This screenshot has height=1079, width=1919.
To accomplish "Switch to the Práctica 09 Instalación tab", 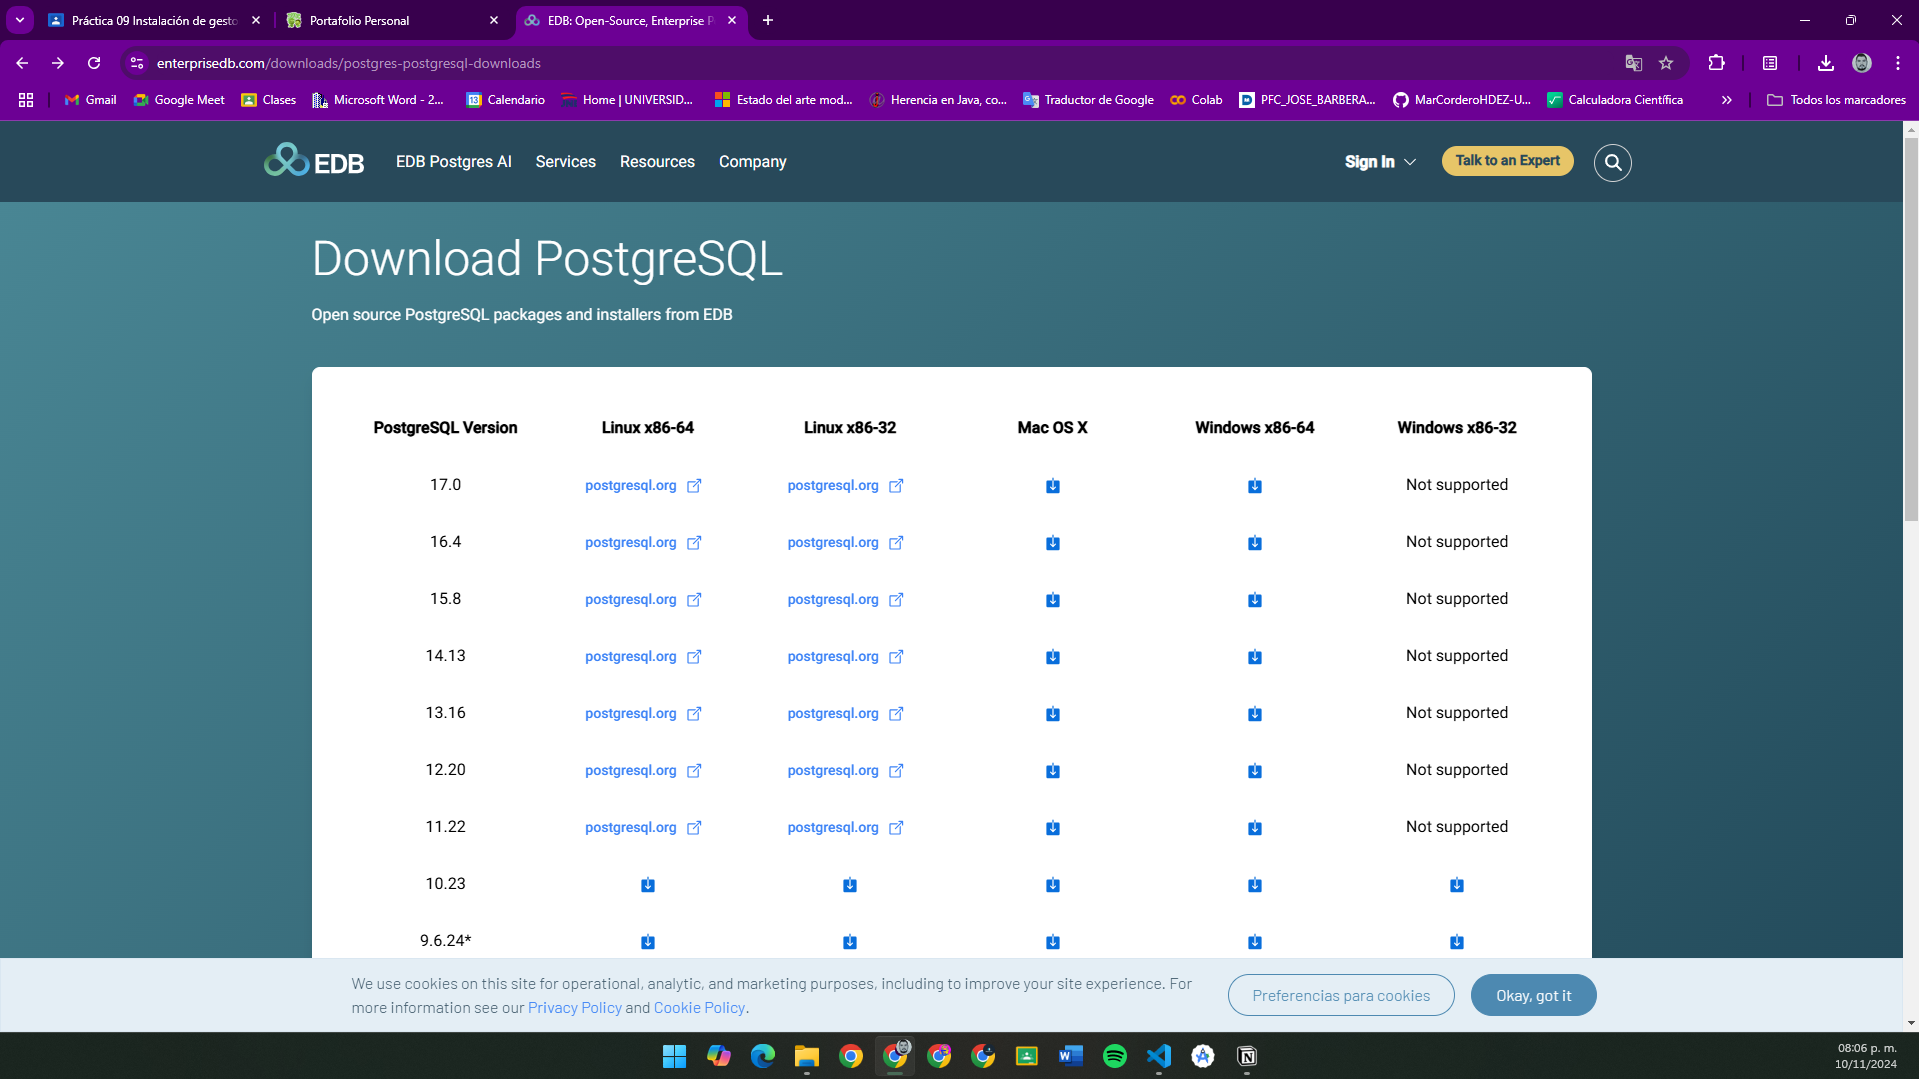I will [154, 20].
